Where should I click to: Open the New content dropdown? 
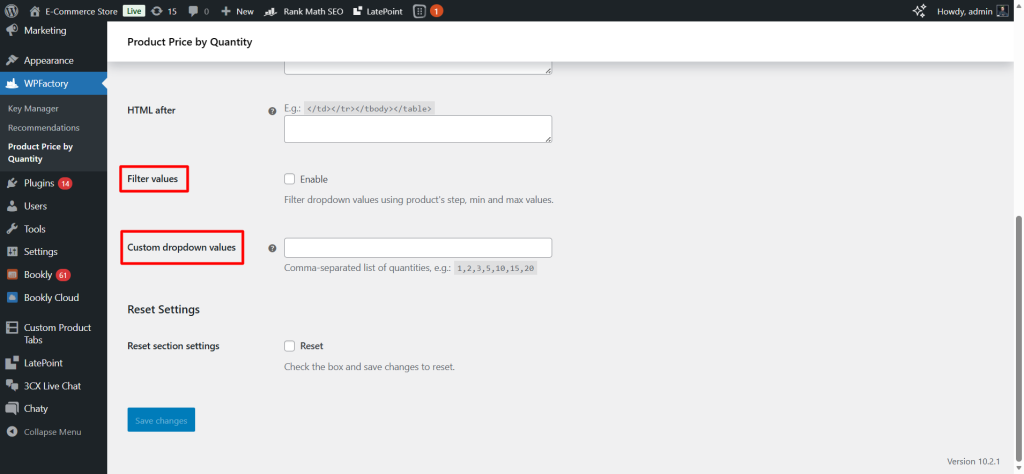tap(238, 11)
